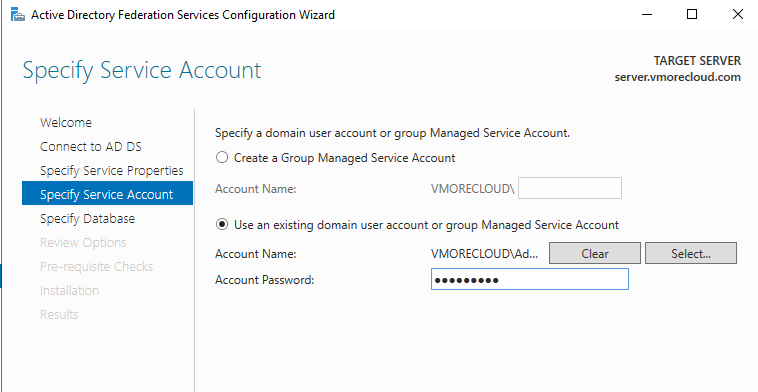The width and height of the screenshot is (758, 392).
Task: Focus the Account Password field
Action: pyautogui.click(x=530, y=279)
